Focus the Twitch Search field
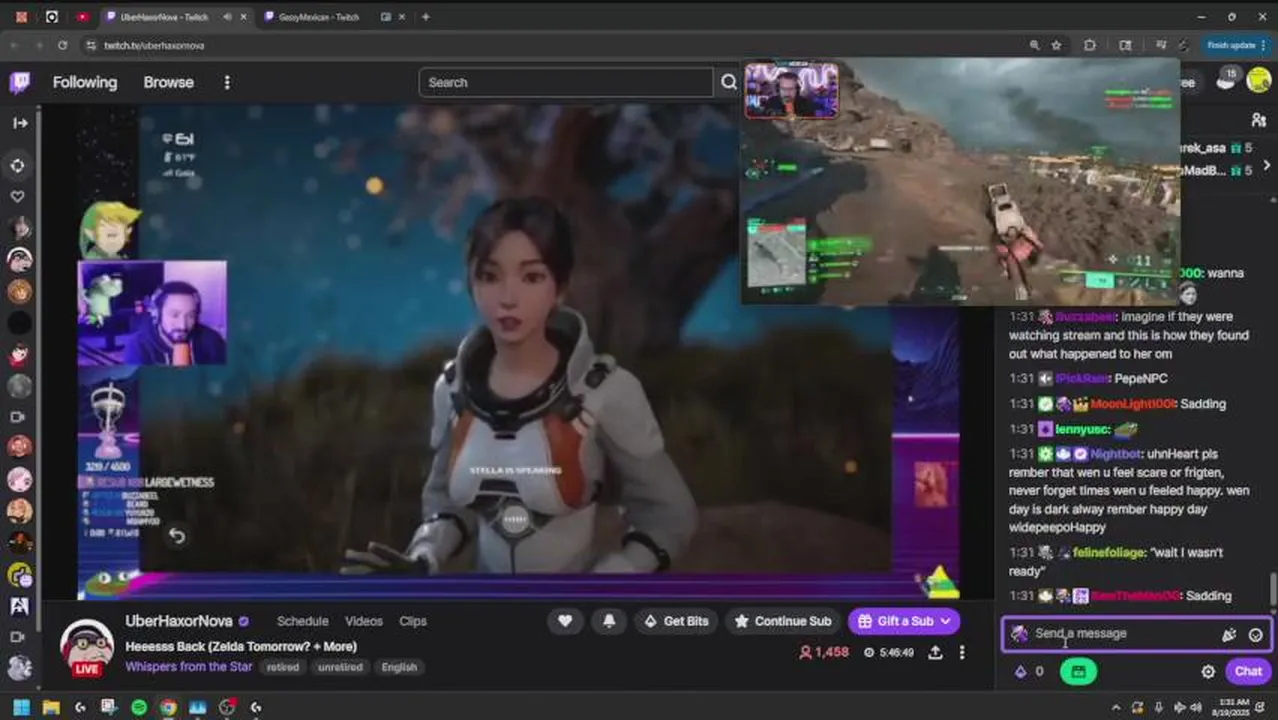Image resolution: width=1278 pixels, height=720 pixels. [x=566, y=82]
